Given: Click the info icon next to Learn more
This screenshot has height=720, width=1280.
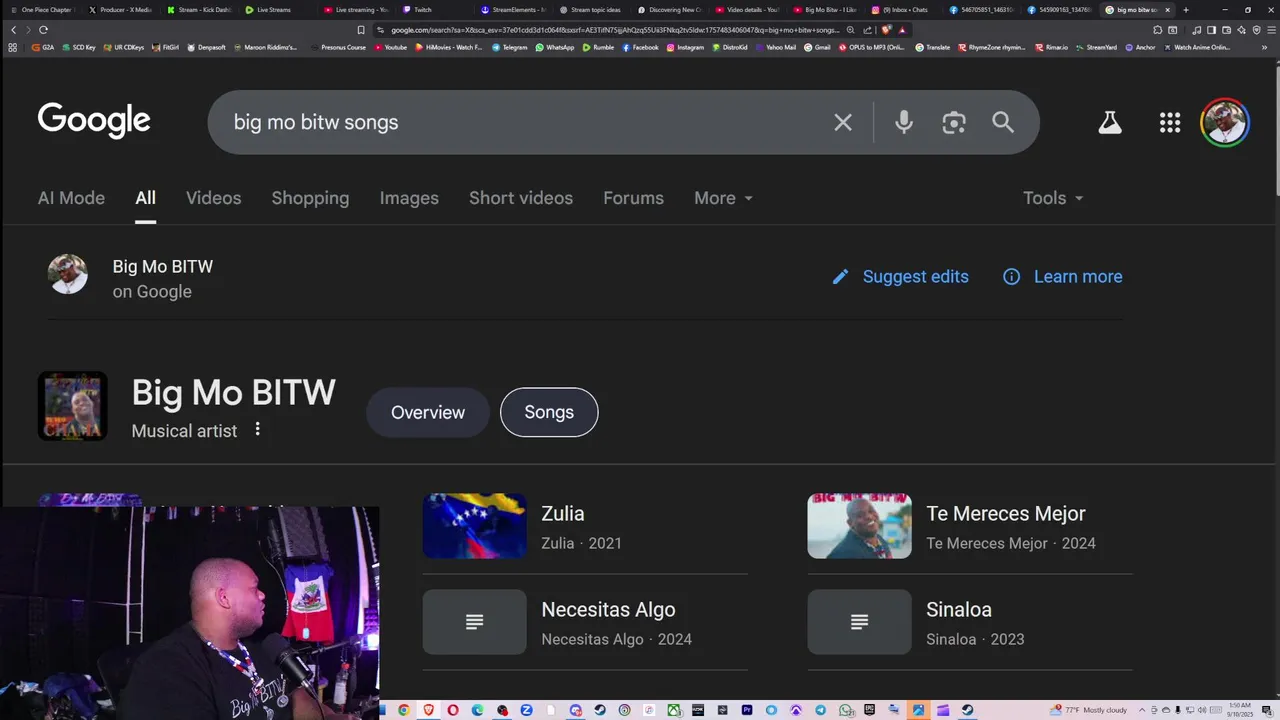Looking at the screenshot, I should 1012,277.
